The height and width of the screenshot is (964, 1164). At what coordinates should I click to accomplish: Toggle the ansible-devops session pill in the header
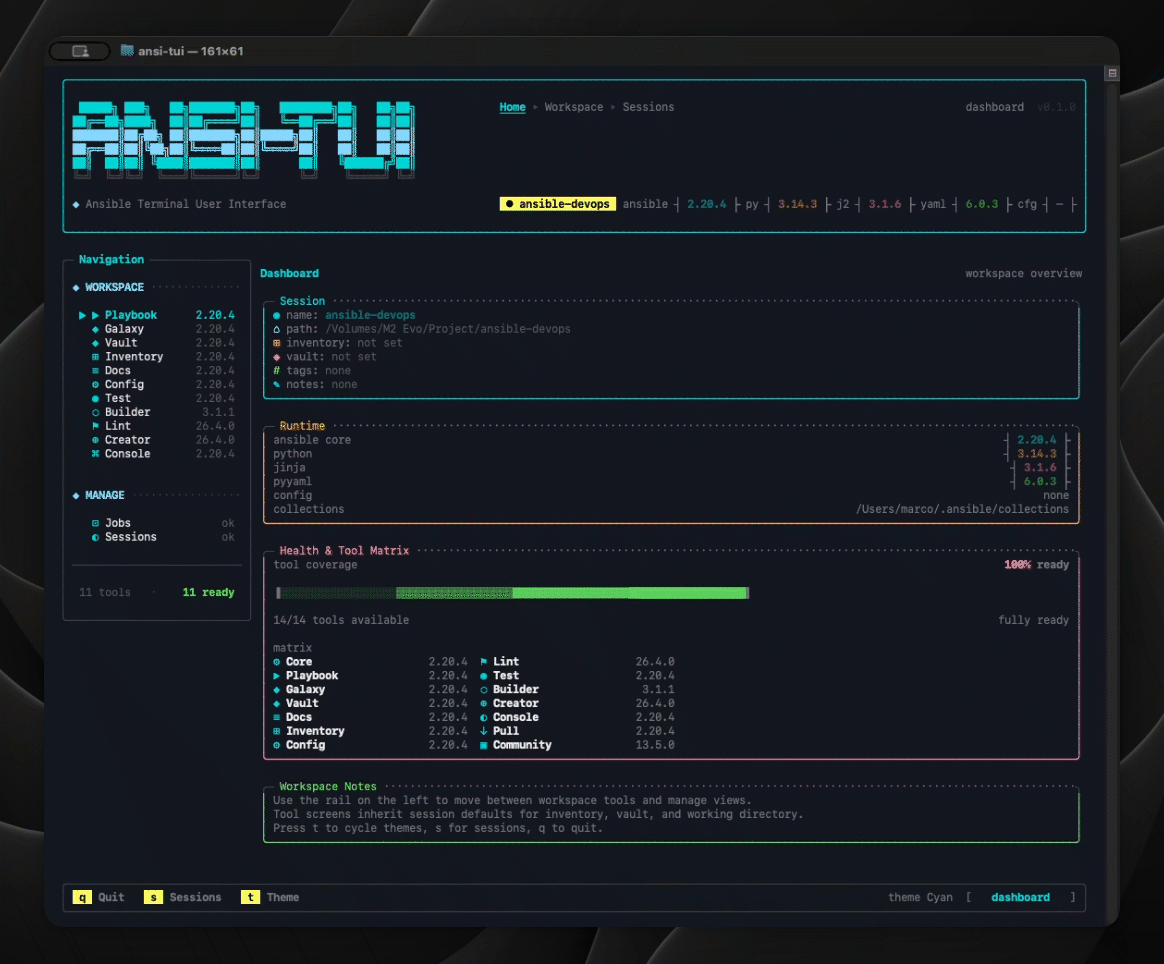click(x=557, y=203)
